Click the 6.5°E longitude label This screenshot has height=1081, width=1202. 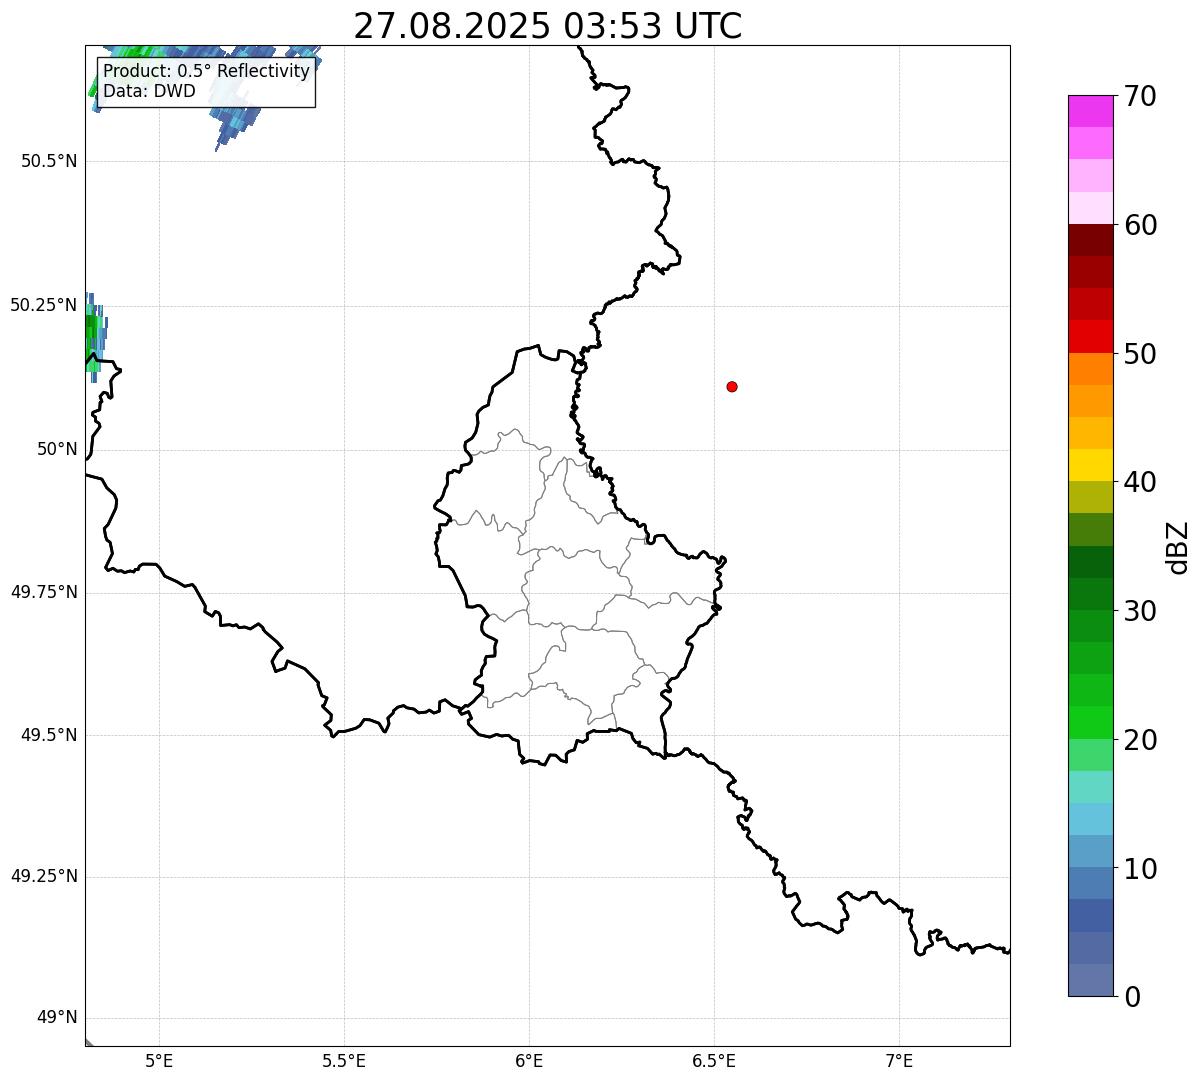(x=714, y=1061)
